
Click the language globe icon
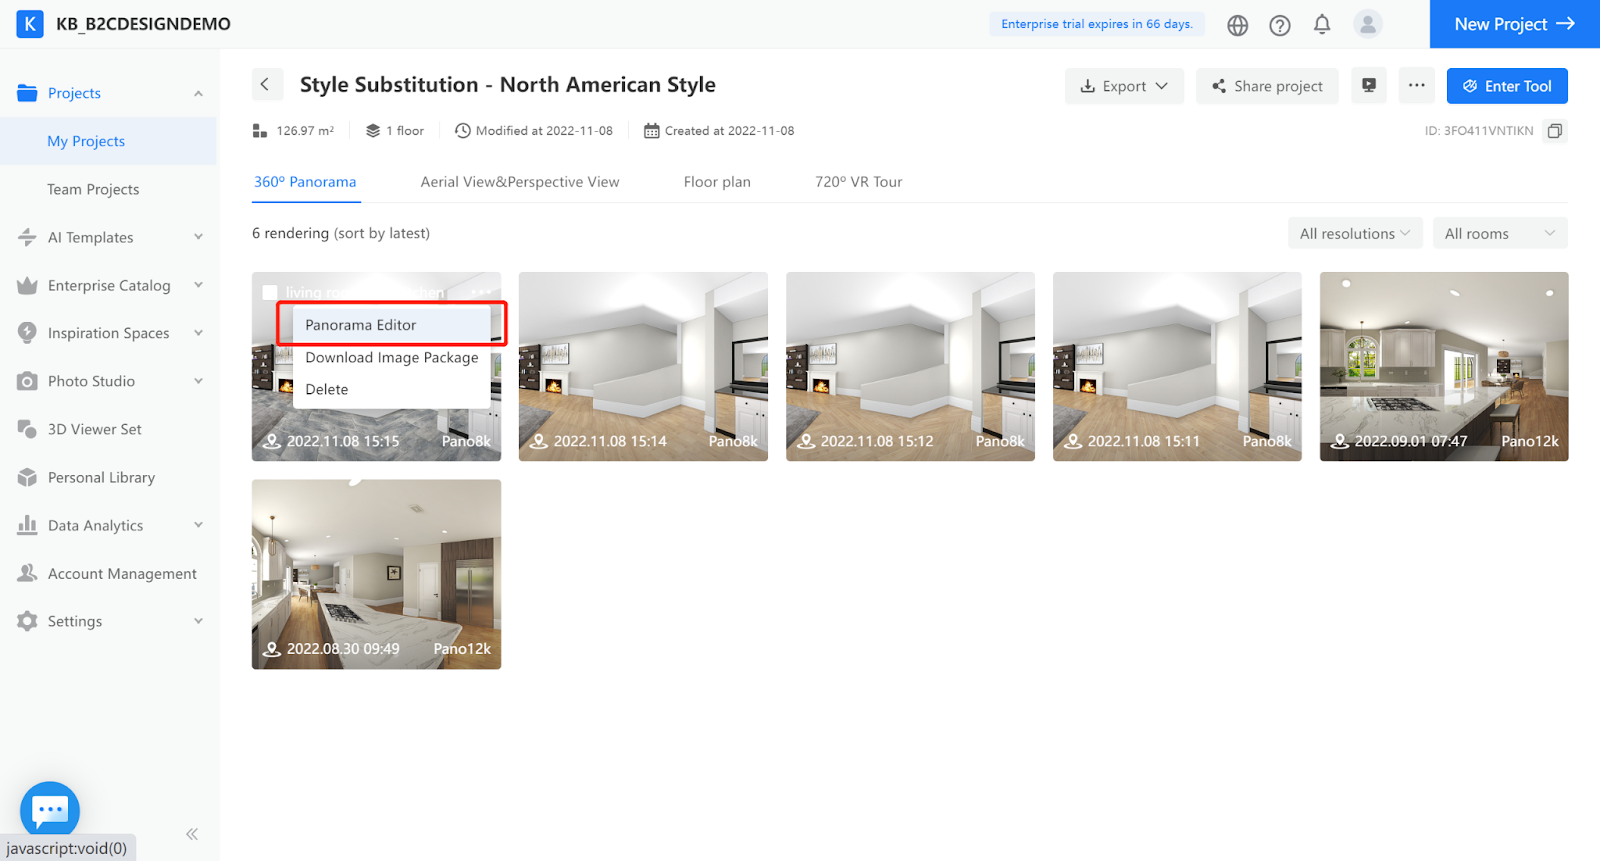(x=1237, y=25)
